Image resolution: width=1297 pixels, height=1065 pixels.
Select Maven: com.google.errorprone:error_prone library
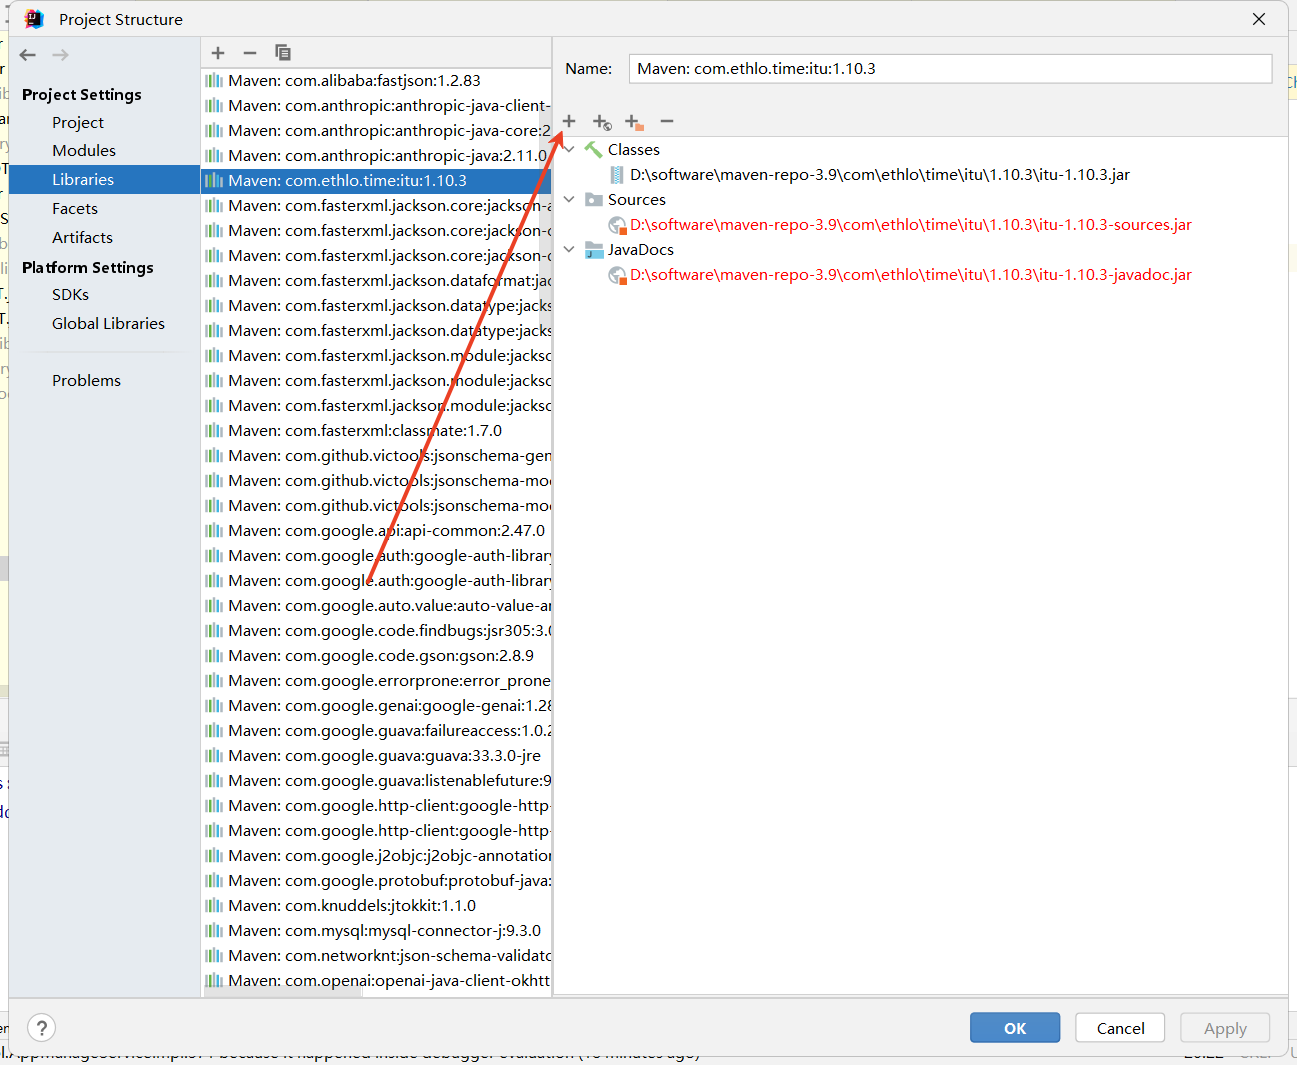coord(376,680)
